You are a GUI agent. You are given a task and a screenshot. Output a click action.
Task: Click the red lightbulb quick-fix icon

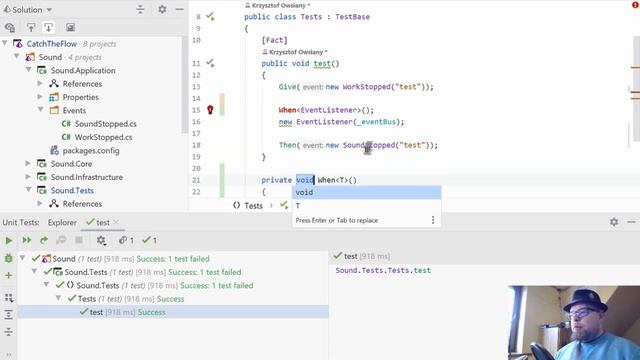click(x=210, y=110)
